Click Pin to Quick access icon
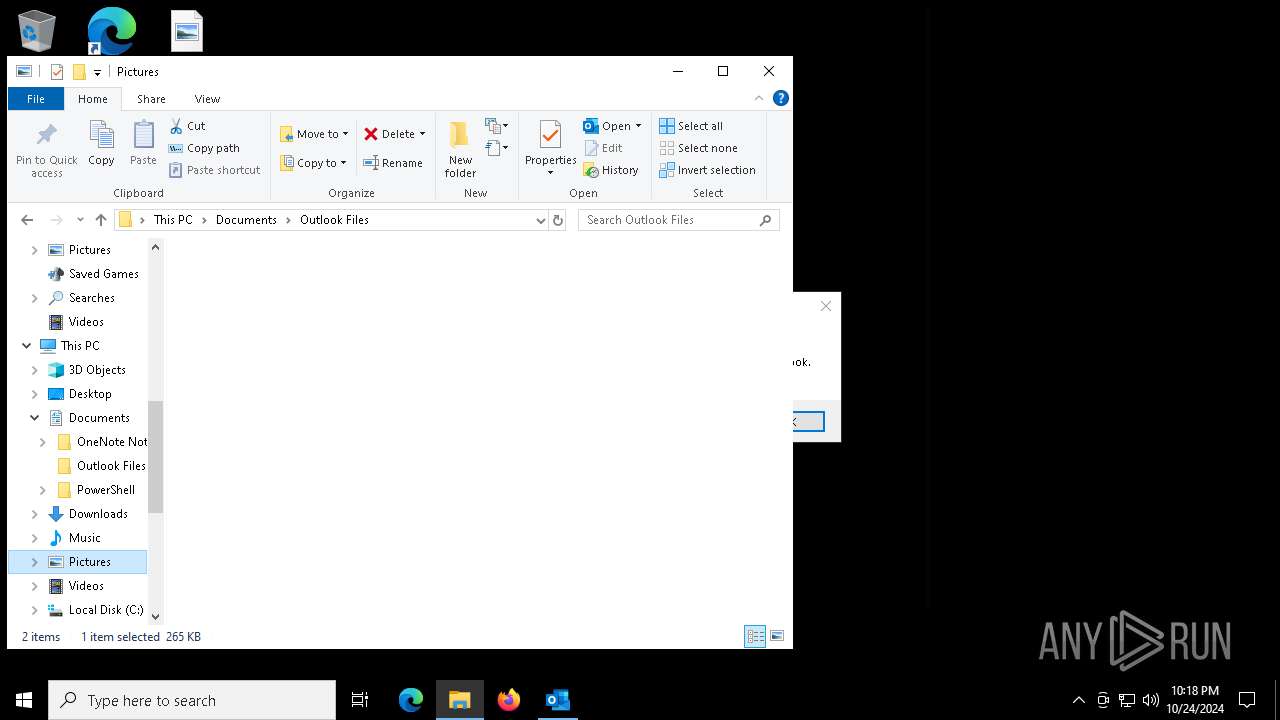The width and height of the screenshot is (1280, 720). point(46,150)
